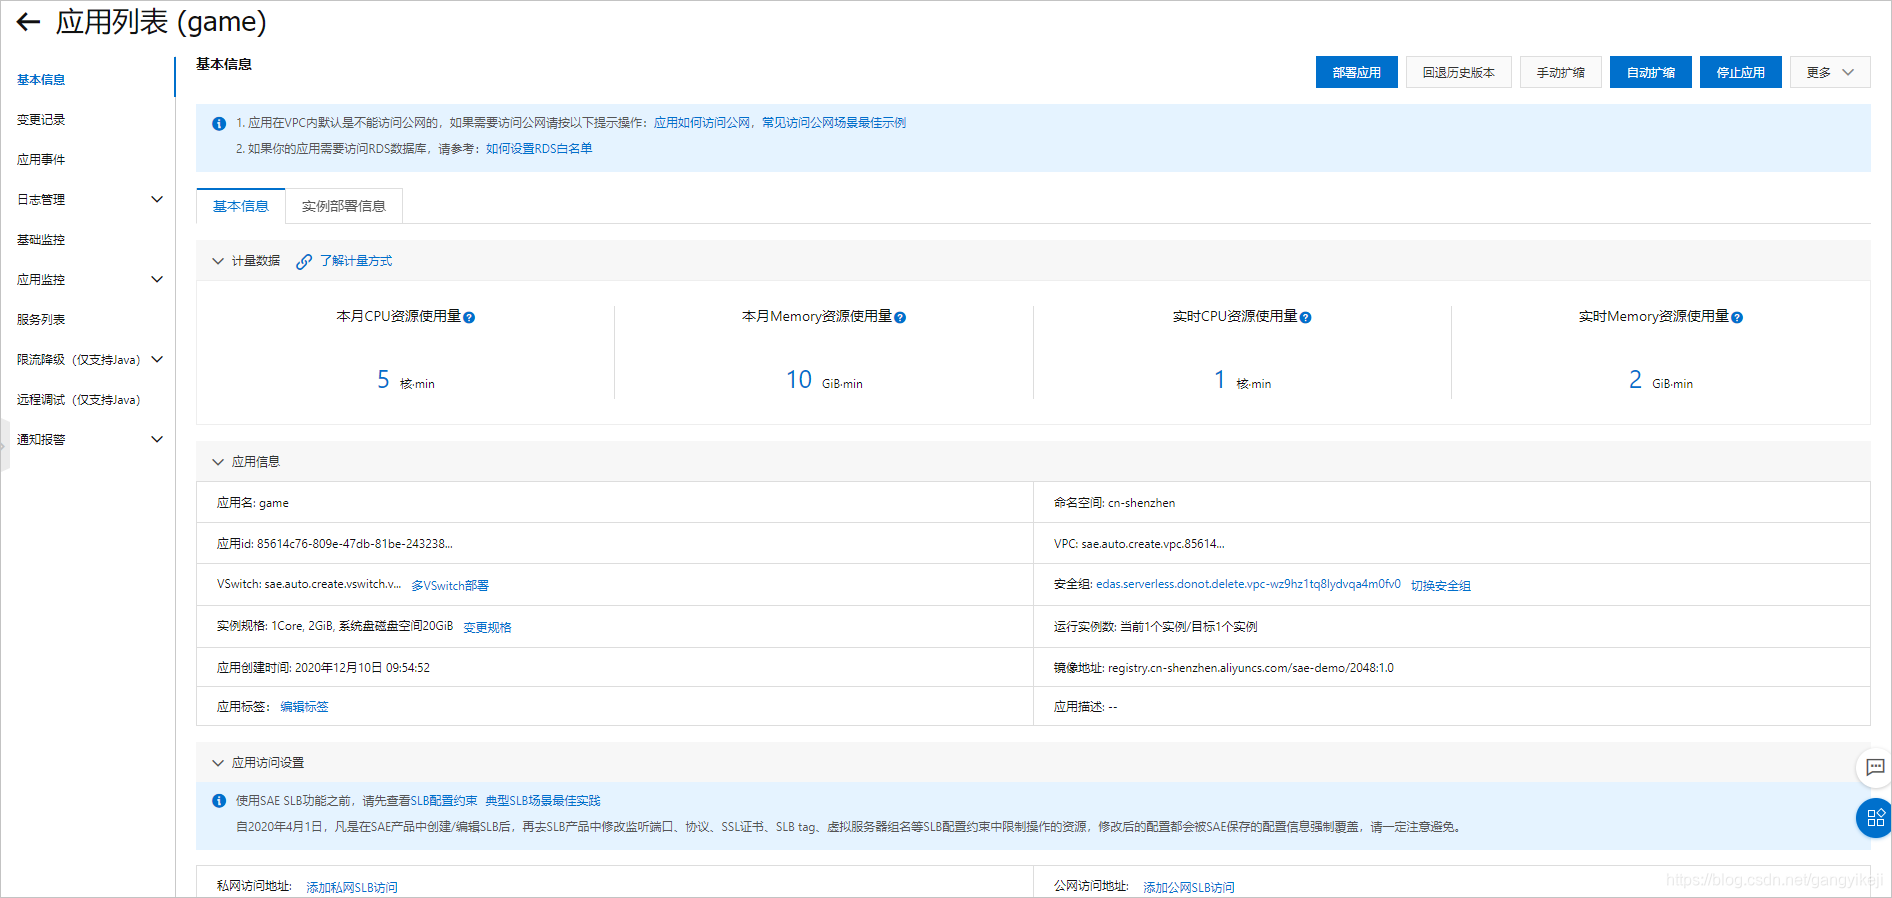The height and width of the screenshot is (898, 1892).
Task: Open the 典型SLB场景最佳实践 link
Action: click(543, 801)
